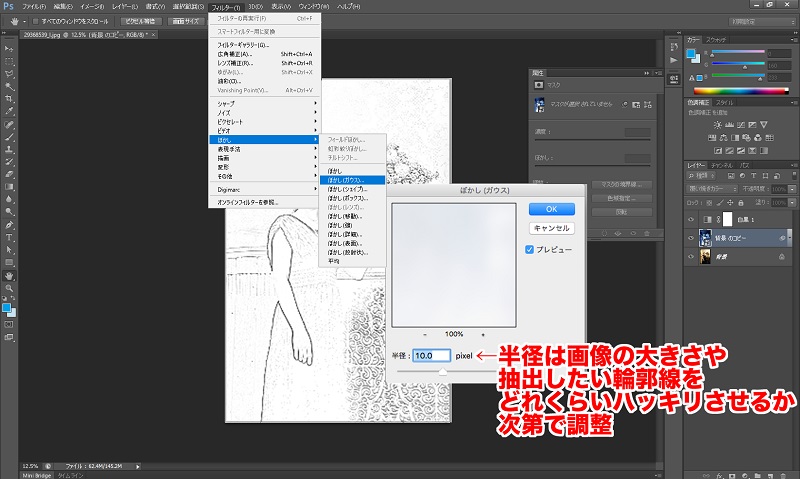
Task: Switch to the チャンネル tab
Action: [x=721, y=165]
